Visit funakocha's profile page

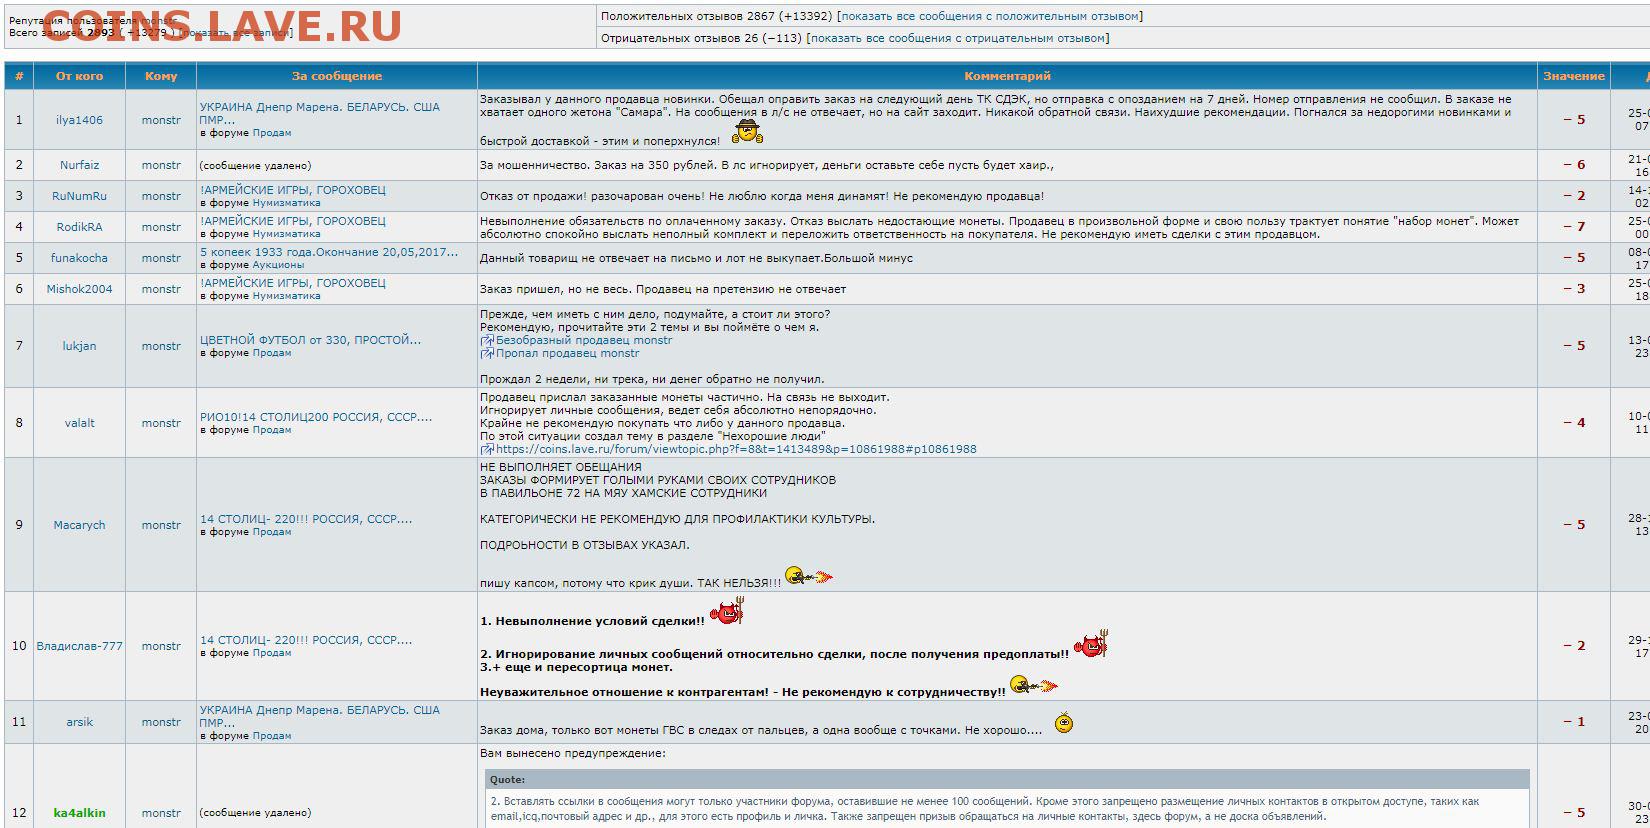point(79,258)
